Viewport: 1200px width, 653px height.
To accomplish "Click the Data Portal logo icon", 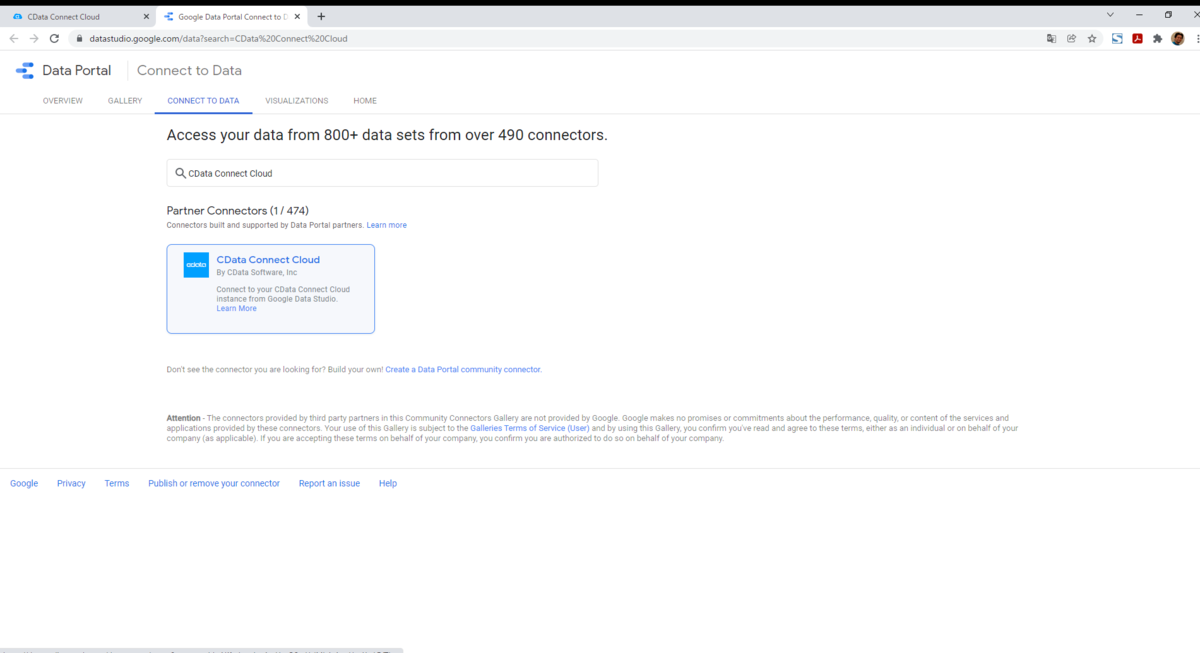I will click(x=25, y=70).
